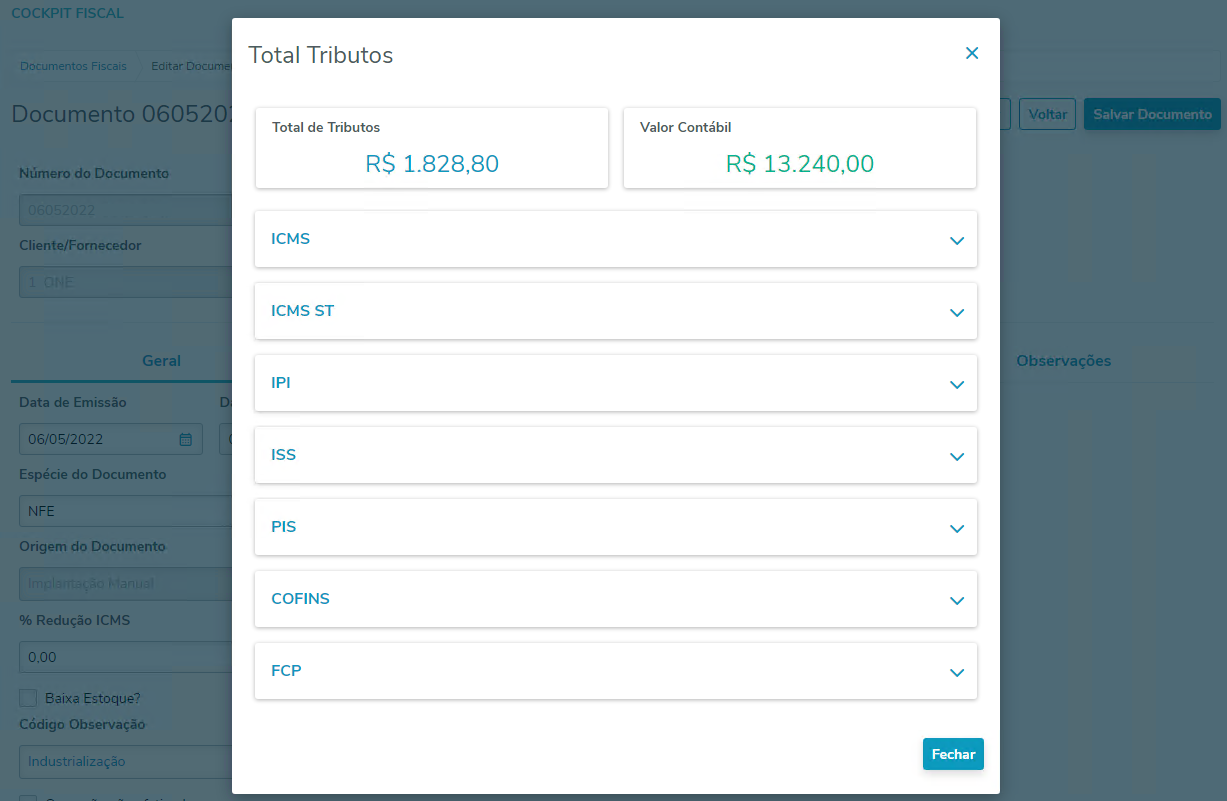1227x801 pixels.
Task: Click the Fechar button
Action: tap(952, 754)
